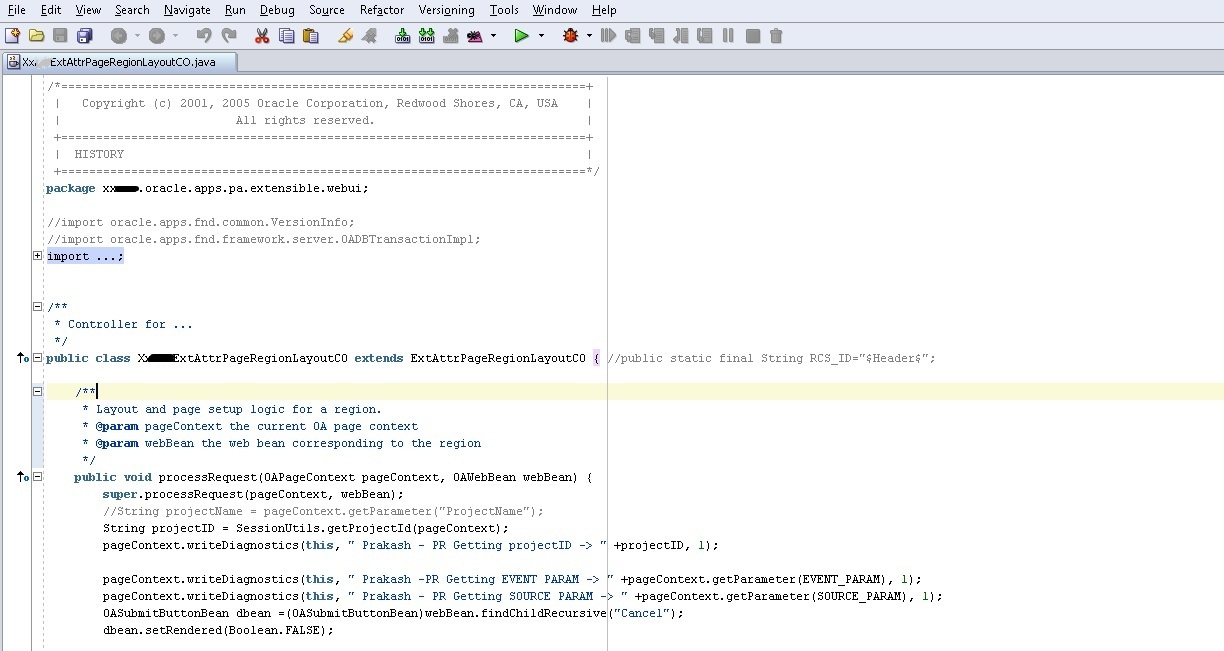The width and height of the screenshot is (1224, 651).
Task: Copy selection with the Copy icon
Action: (287, 36)
